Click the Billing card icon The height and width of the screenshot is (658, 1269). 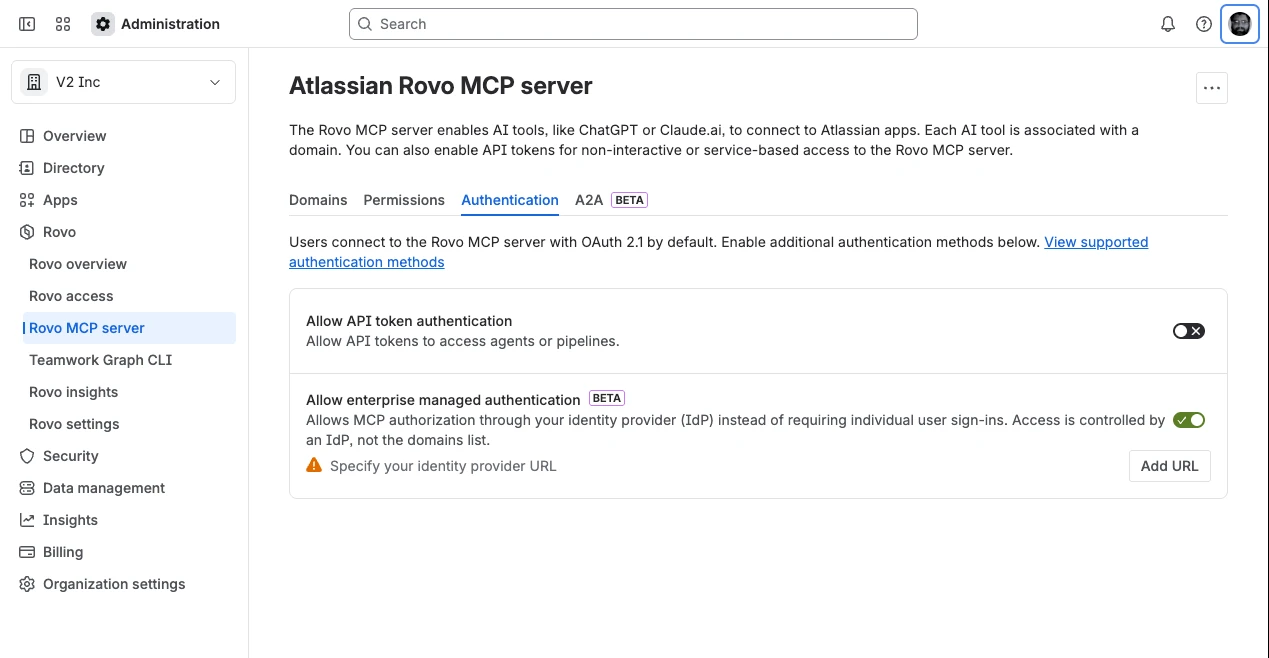click(27, 552)
